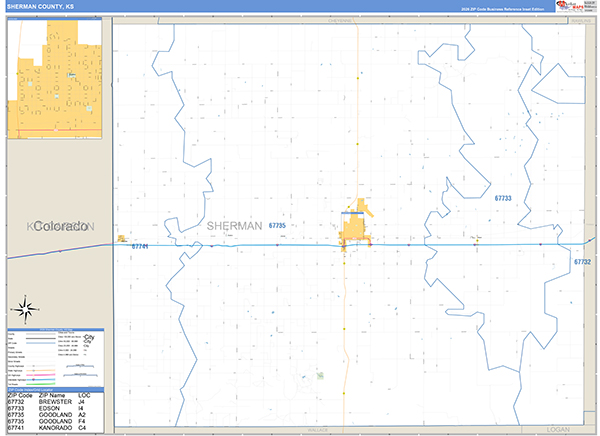Click the light blue ZIP Code line in legend
This screenshot has height=436, width=600.
coord(41,343)
